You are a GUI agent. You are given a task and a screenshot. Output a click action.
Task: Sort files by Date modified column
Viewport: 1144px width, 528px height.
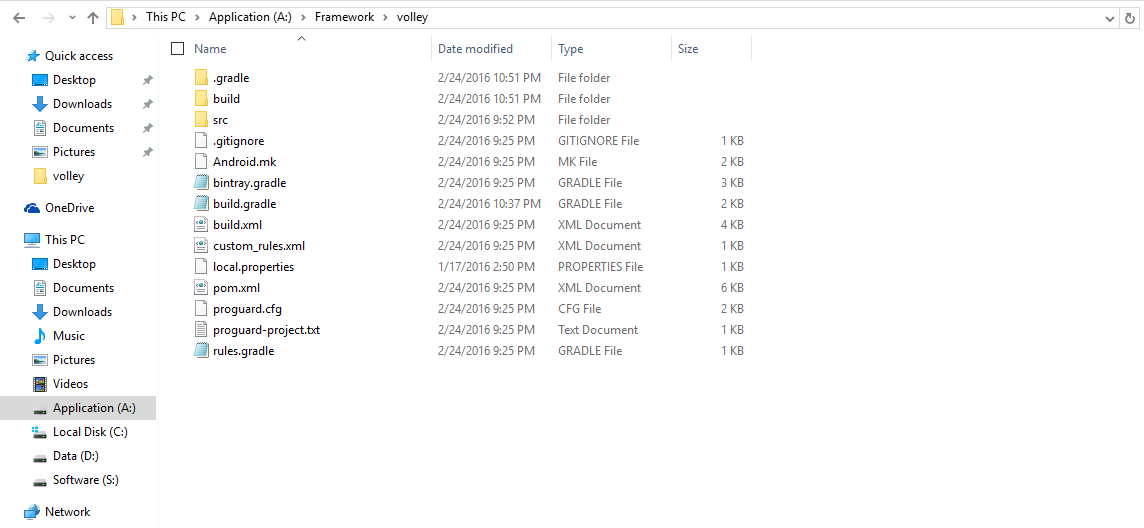click(475, 49)
